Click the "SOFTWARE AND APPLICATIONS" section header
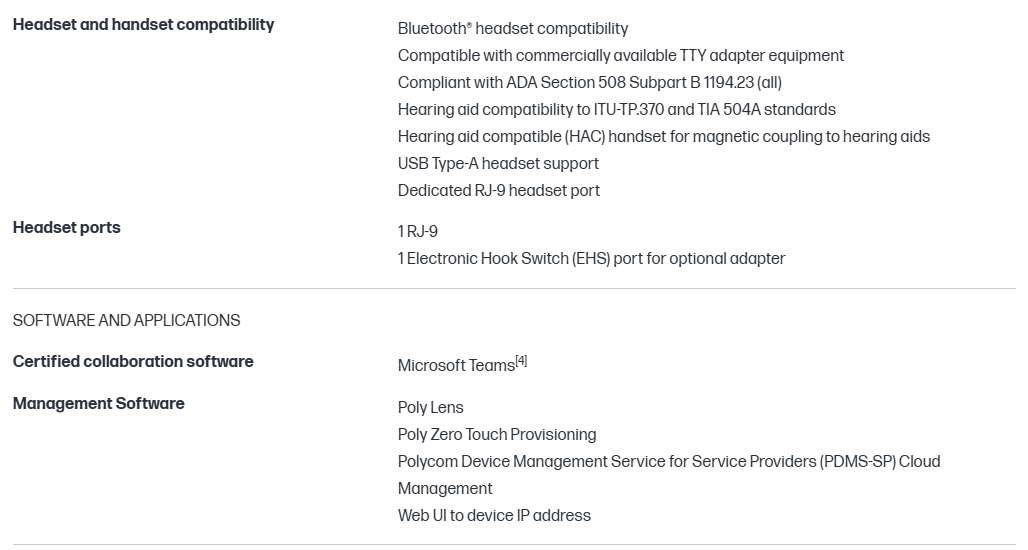The width and height of the screenshot is (1028, 550). click(x=126, y=321)
